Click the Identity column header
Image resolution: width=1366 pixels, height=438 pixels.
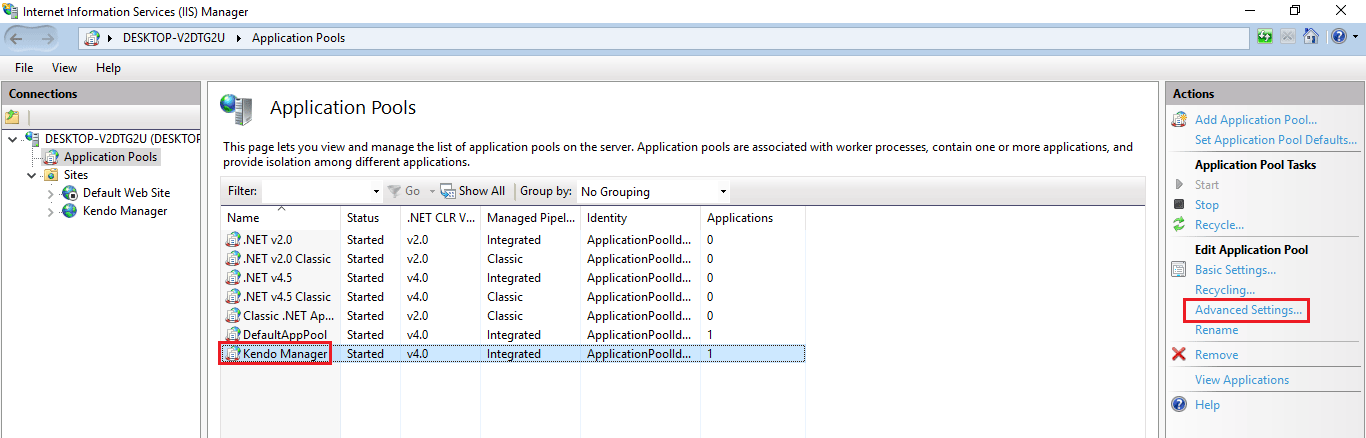640,217
